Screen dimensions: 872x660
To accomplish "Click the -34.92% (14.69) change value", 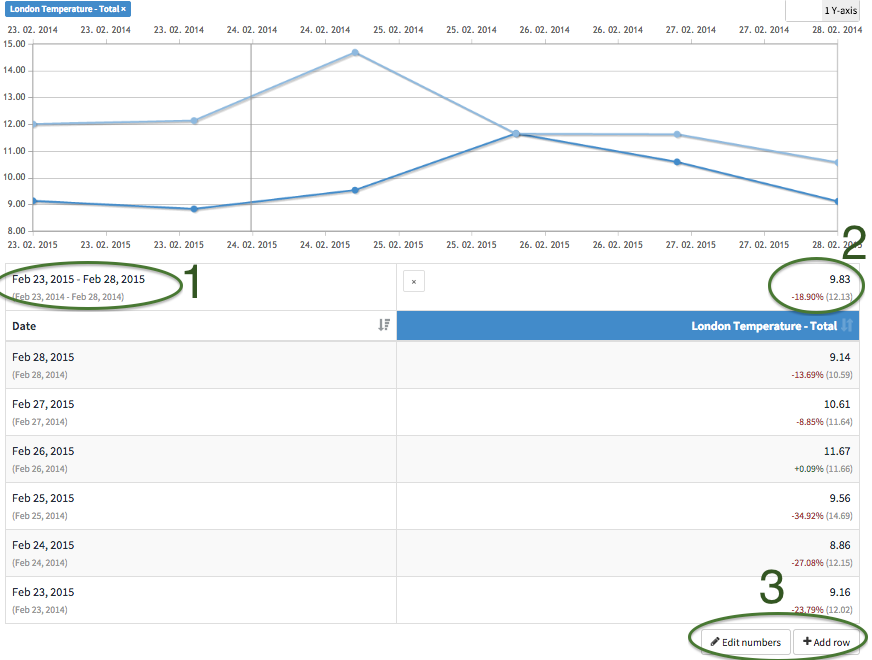I will click(x=821, y=516).
